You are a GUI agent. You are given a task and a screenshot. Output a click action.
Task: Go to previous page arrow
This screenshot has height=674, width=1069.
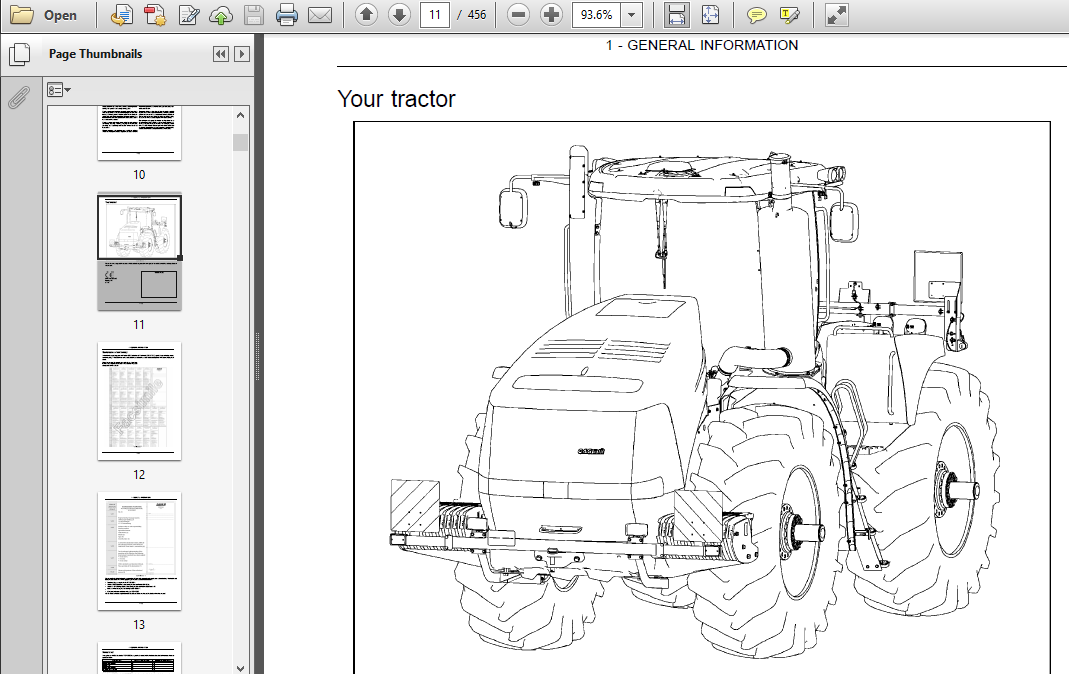click(x=367, y=14)
